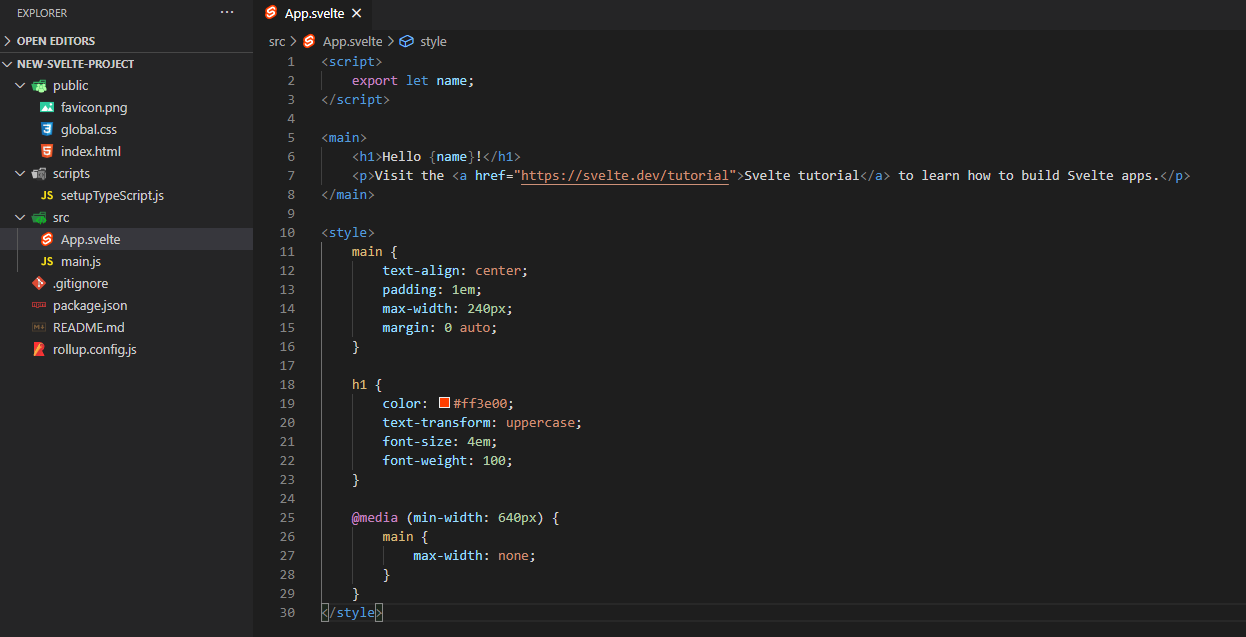Click the 'font-size: 4em;' declaration
This screenshot has height=637, width=1246.
(x=440, y=441)
